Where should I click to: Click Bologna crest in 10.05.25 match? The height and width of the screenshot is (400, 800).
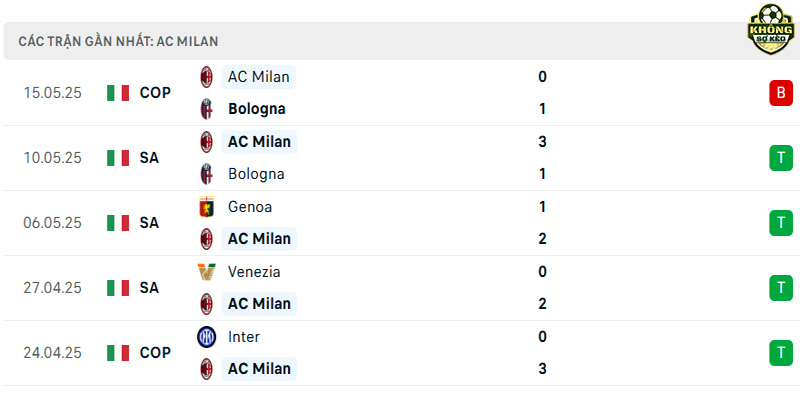point(207,174)
